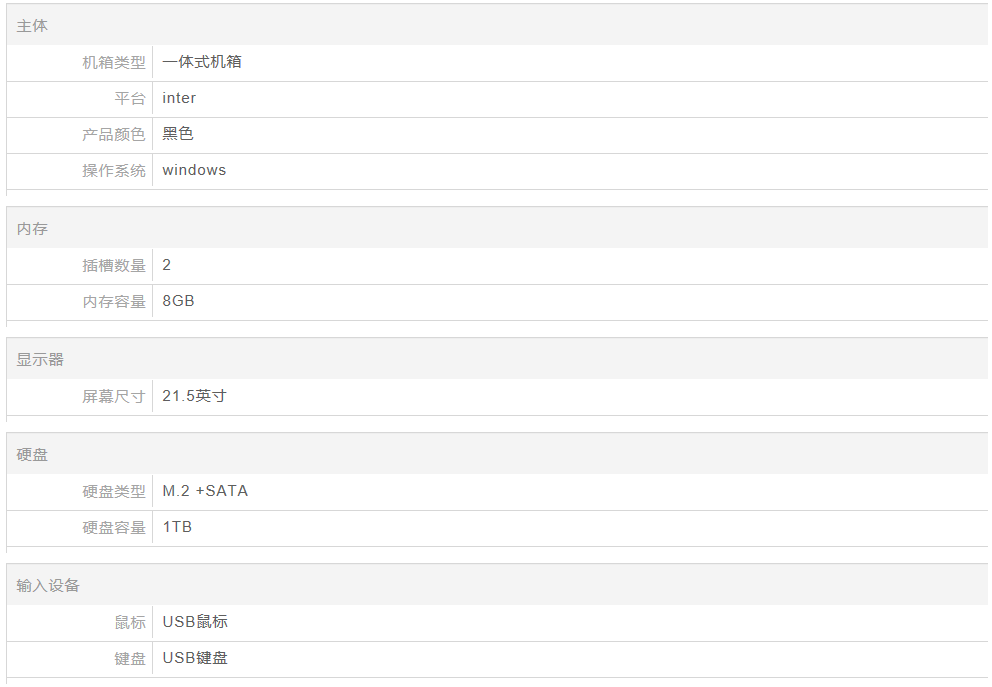
Task: Click the platform value inter
Action: pos(179,98)
